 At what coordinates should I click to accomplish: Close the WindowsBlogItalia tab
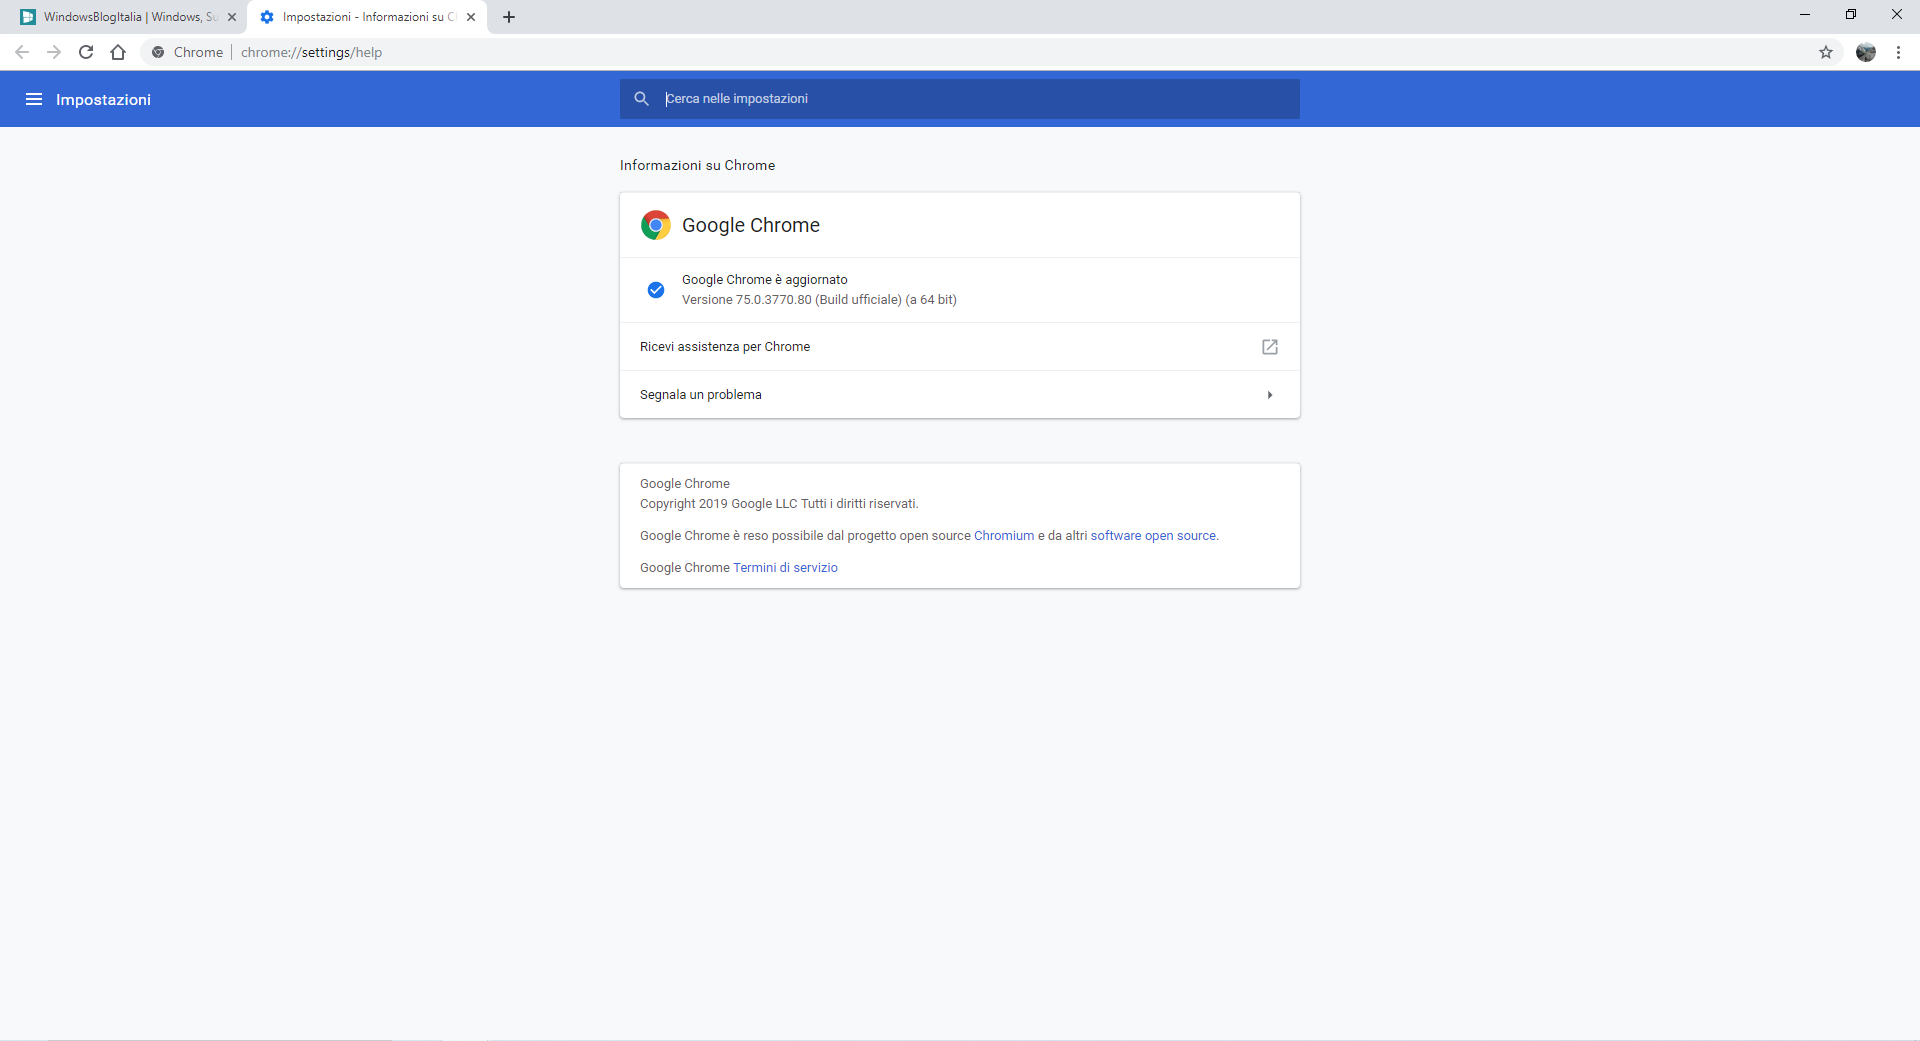tap(232, 17)
